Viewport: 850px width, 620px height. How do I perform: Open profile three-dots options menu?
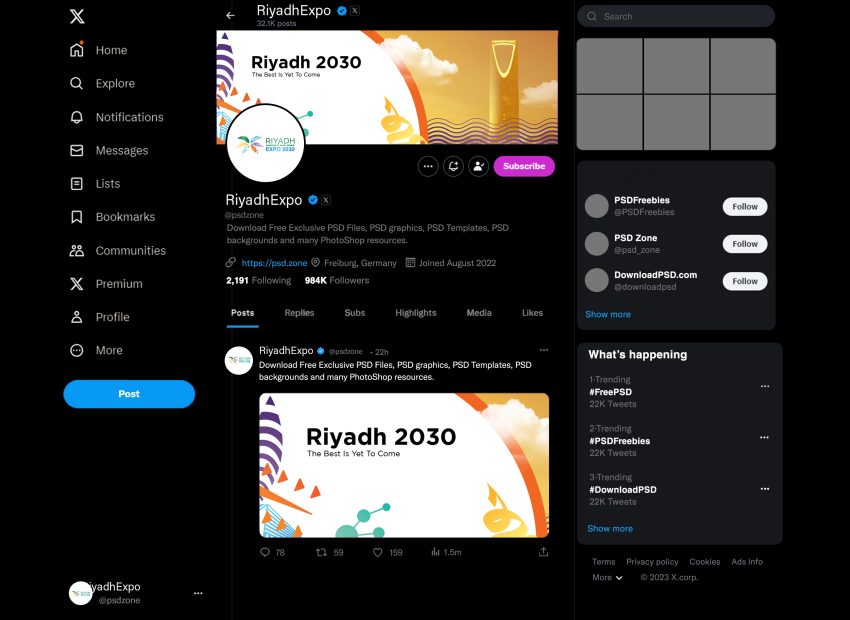click(428, 166)
